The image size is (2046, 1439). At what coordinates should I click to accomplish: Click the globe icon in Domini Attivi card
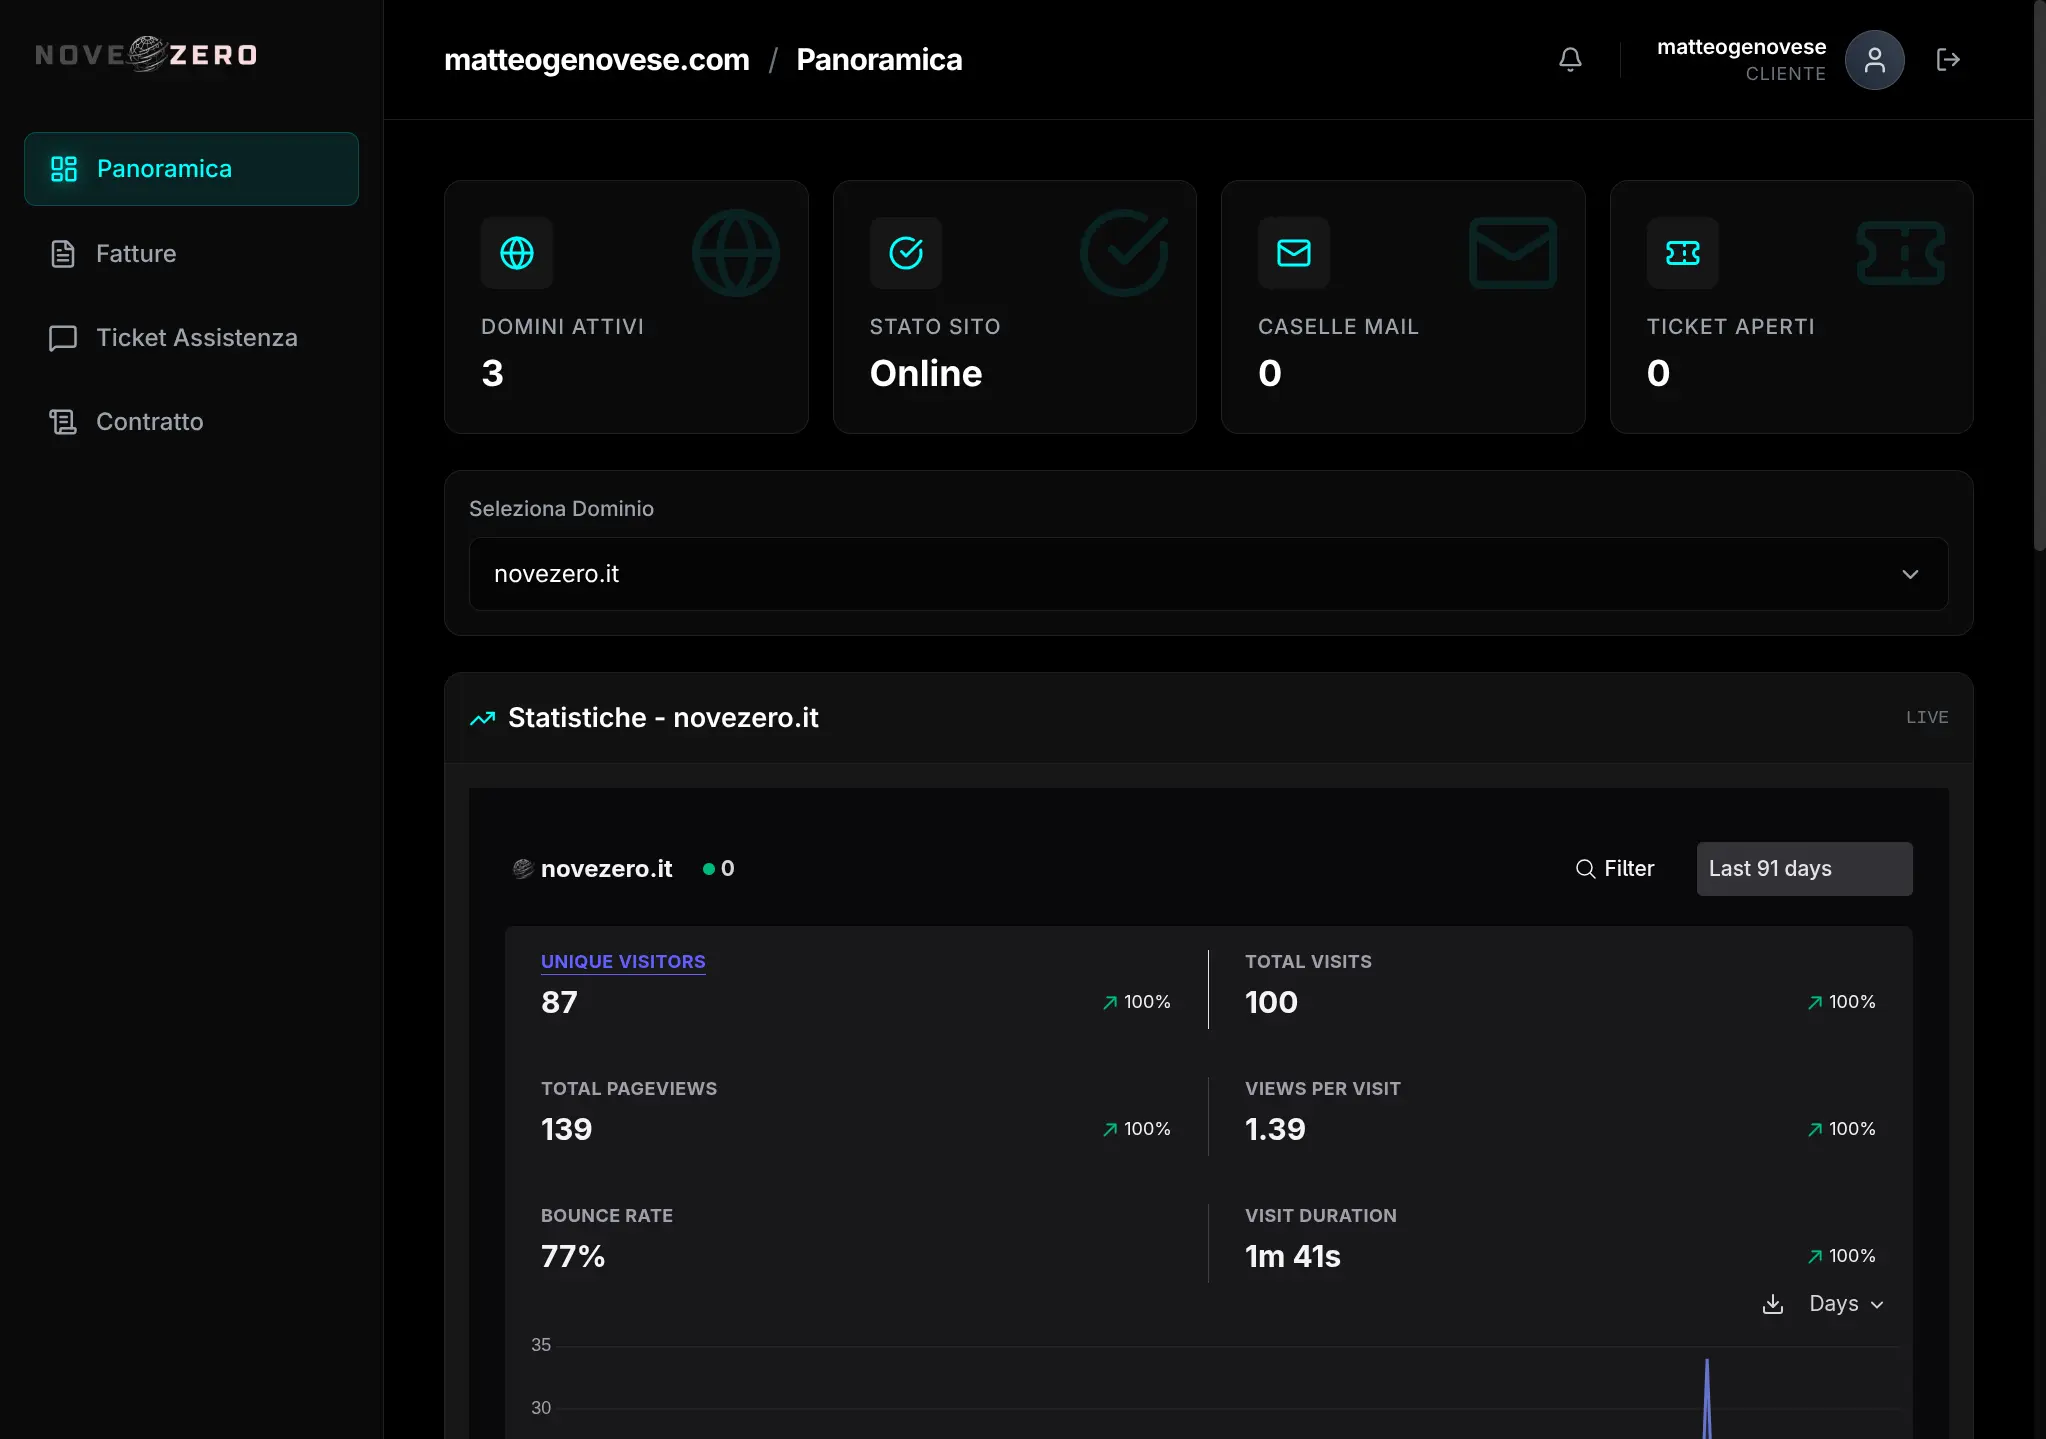[517, 253]
